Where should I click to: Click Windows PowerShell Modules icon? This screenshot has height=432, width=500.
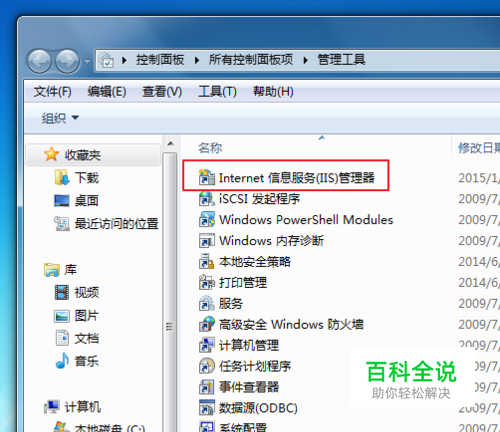pyautogui.click(x=207, y=219)
